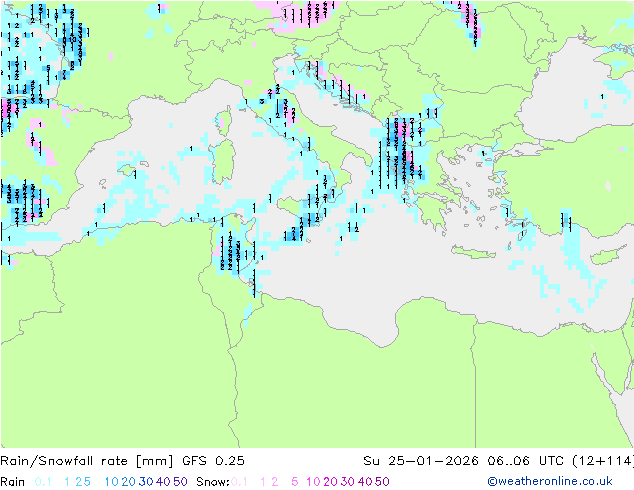Select the Snow legend value 20
Screen dimensions: 634x490
[330, 482]
